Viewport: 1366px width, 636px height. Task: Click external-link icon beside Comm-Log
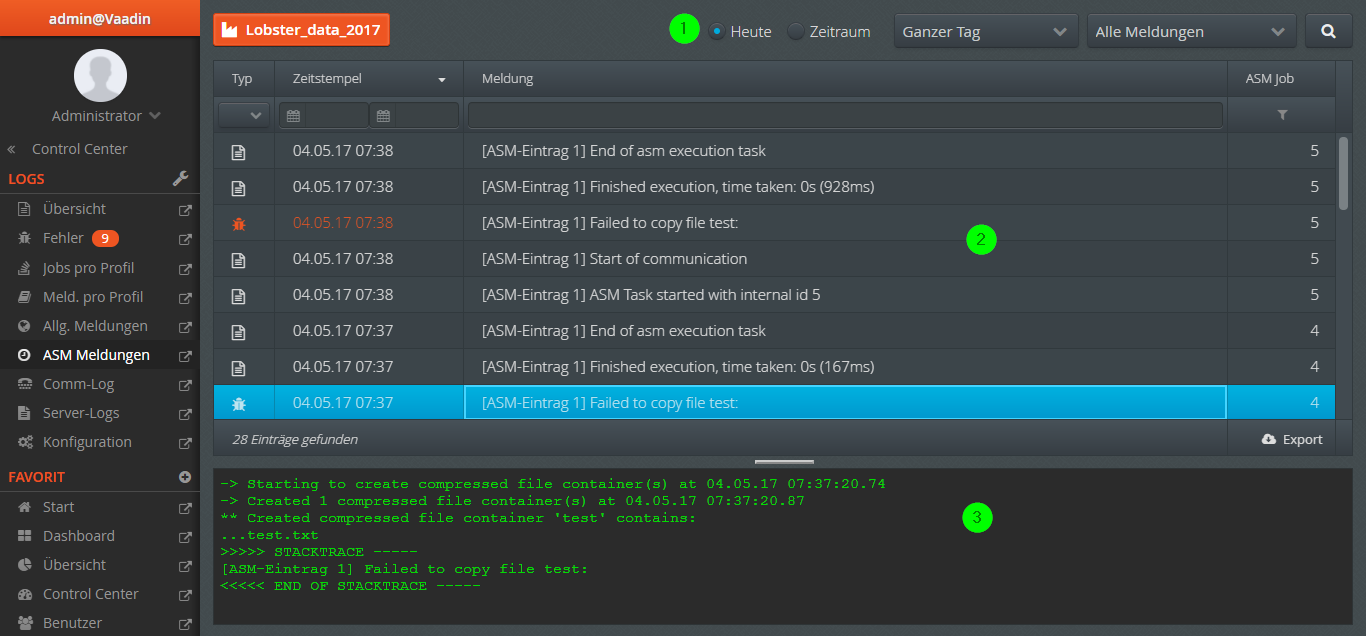185,385
